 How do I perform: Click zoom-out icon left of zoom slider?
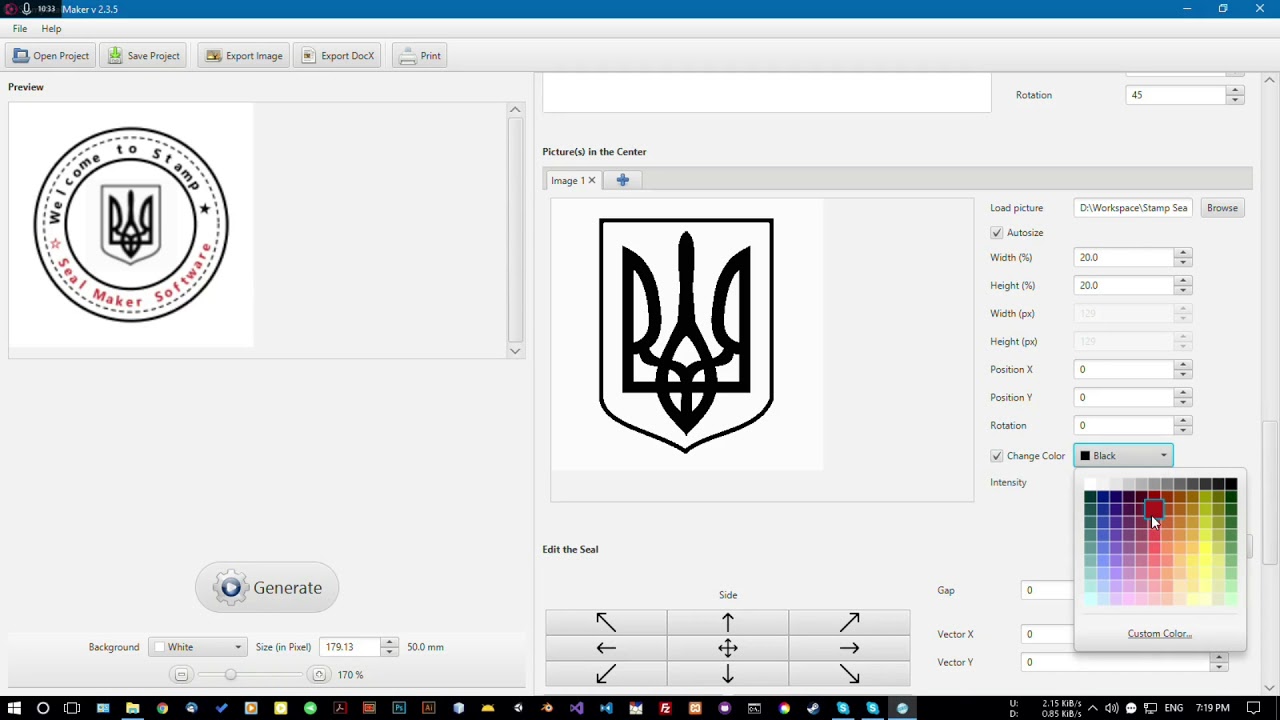181,675
